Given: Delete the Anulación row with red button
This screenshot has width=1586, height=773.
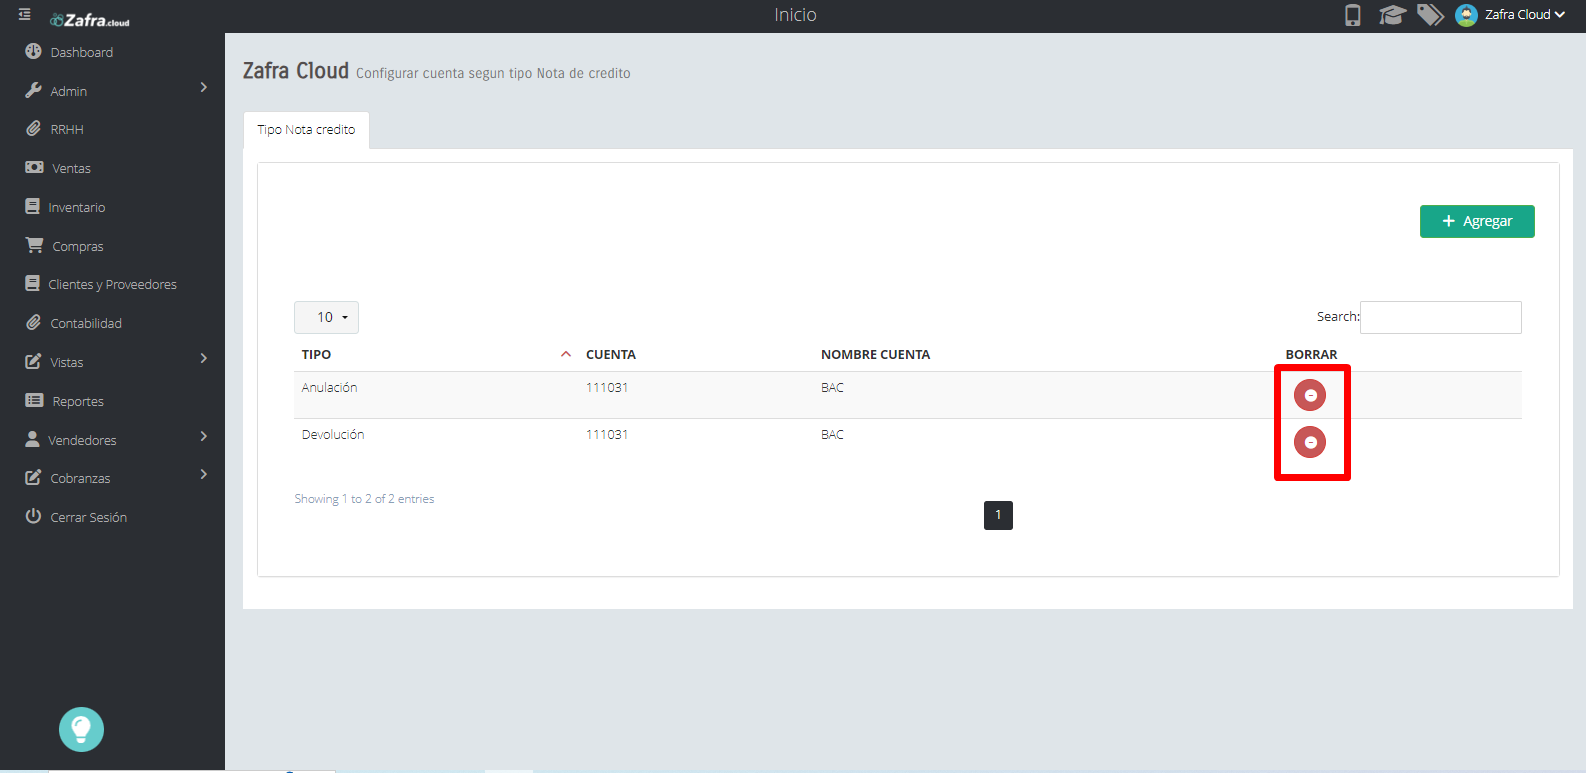Looking at the screenshot, I should click(x=1310, y=395).
